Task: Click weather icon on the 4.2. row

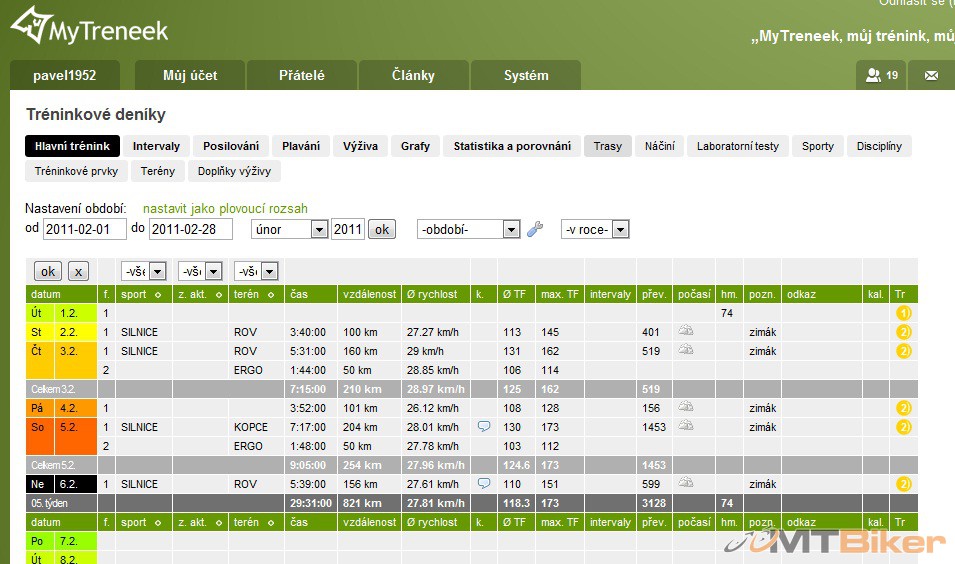Action: point(686,408)
